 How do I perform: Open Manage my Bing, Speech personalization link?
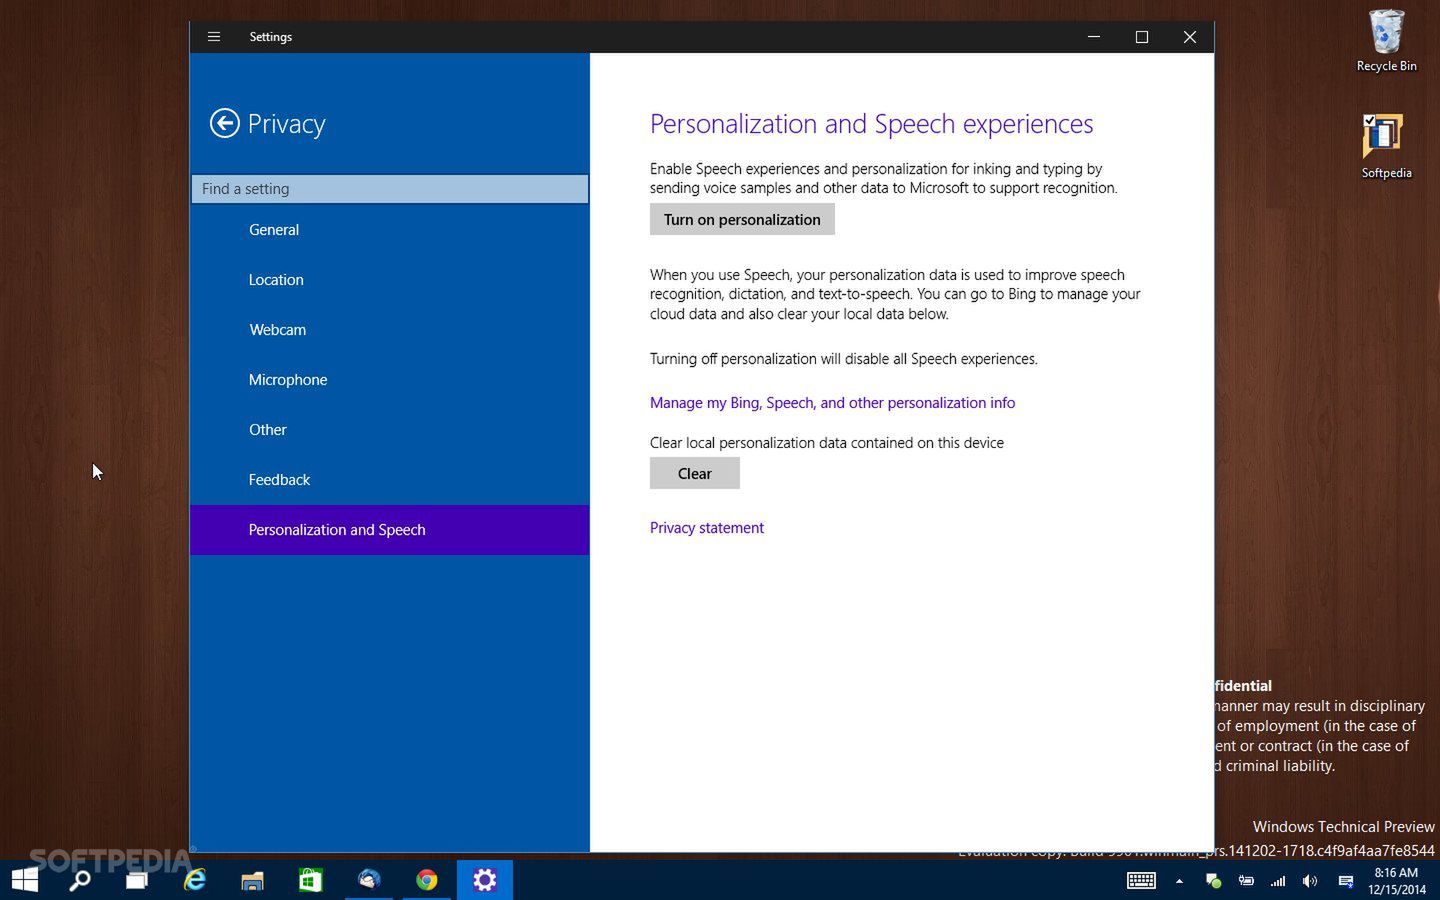[832, 403]
